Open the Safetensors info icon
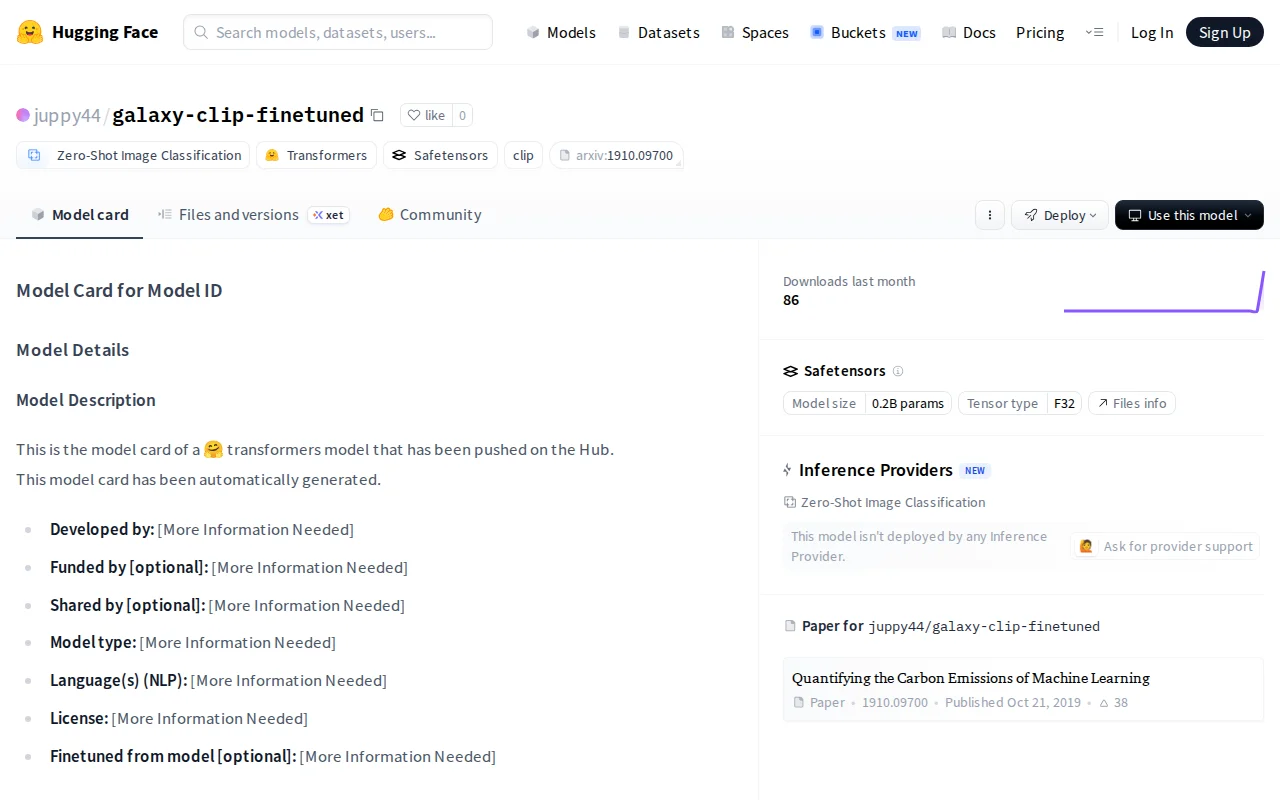 (x=898, y=371)
